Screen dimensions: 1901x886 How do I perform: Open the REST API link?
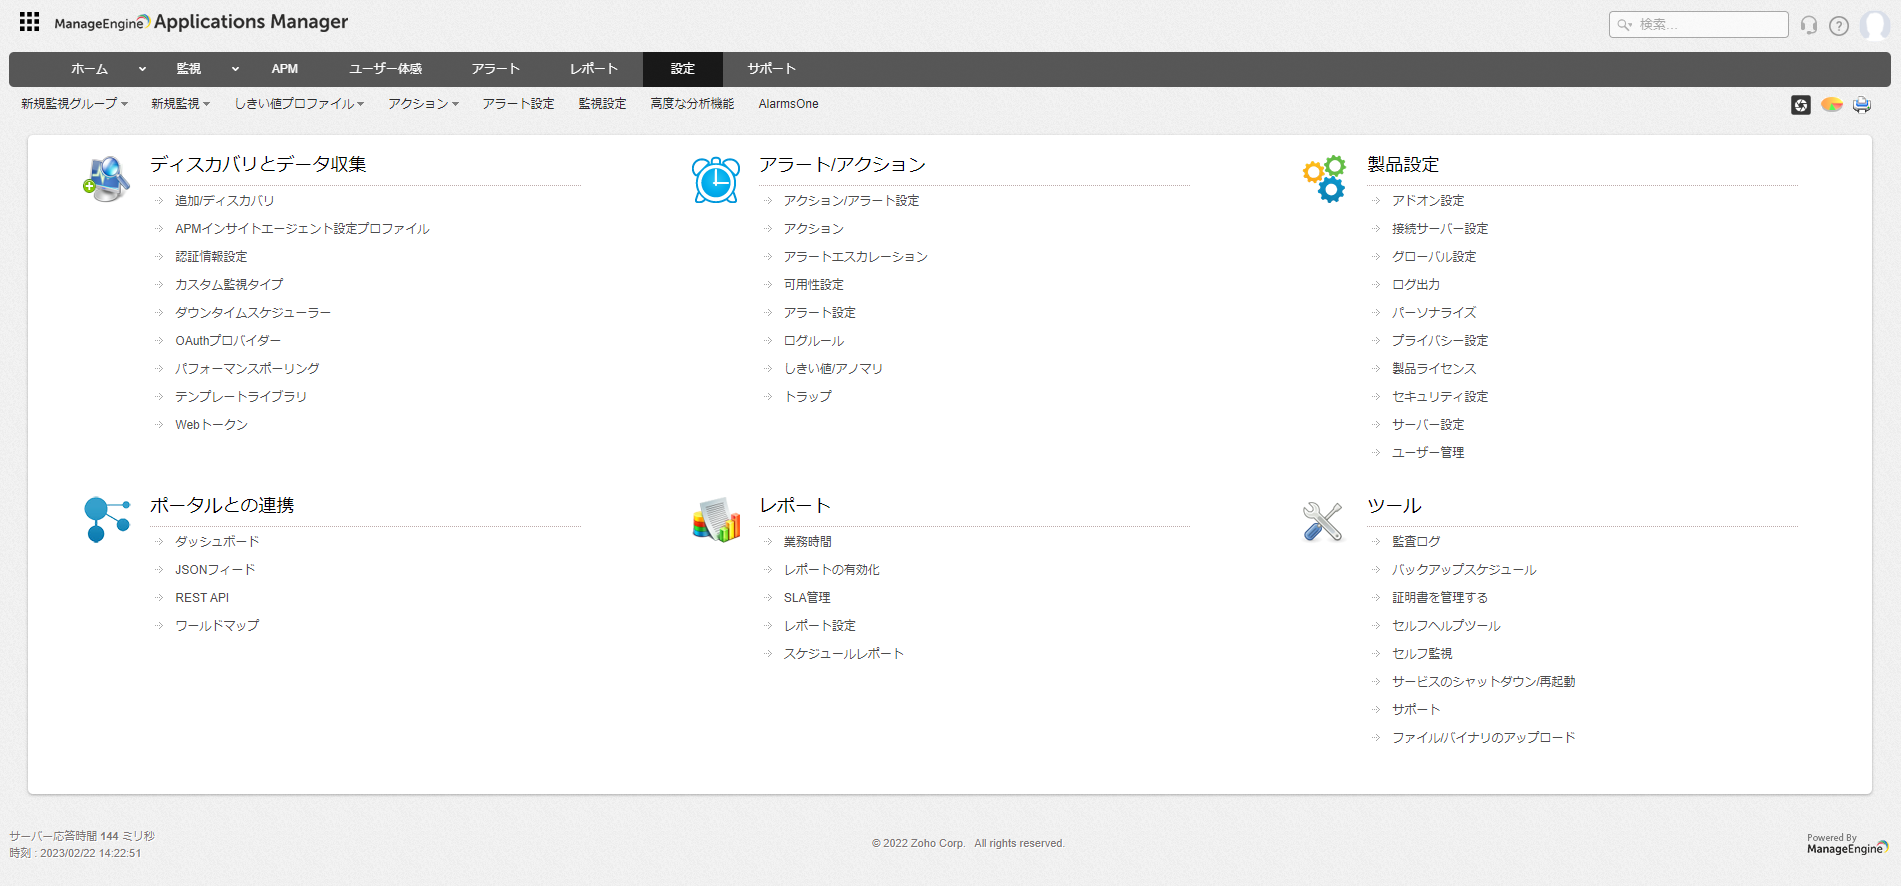click(x=202, y=598)
